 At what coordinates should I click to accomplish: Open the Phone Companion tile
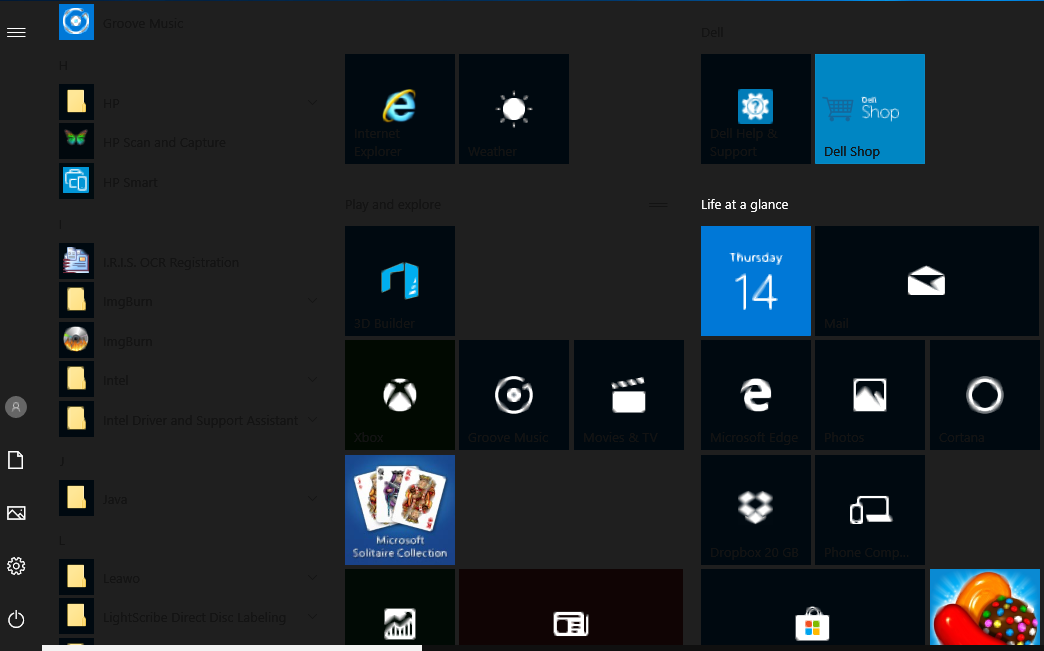tap(870, 510)
